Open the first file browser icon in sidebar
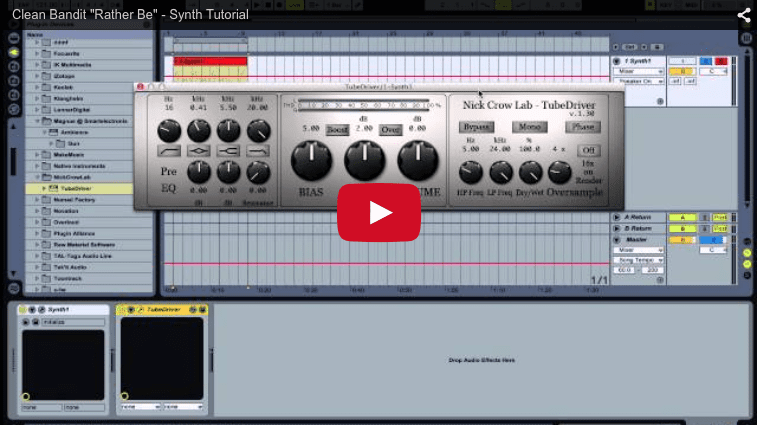 [14, 67]
